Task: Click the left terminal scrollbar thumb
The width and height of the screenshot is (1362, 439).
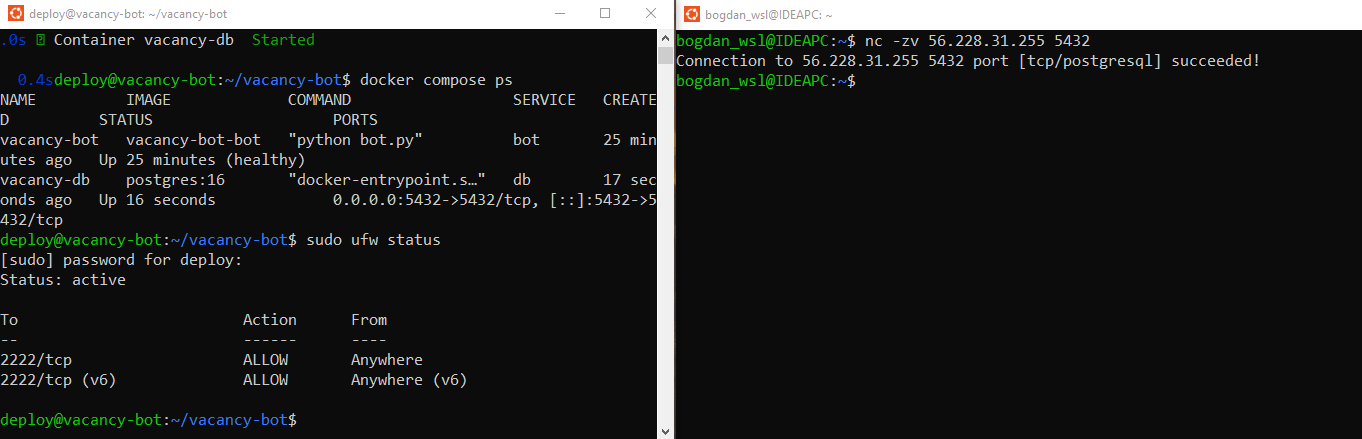Action: coord(666,56)
